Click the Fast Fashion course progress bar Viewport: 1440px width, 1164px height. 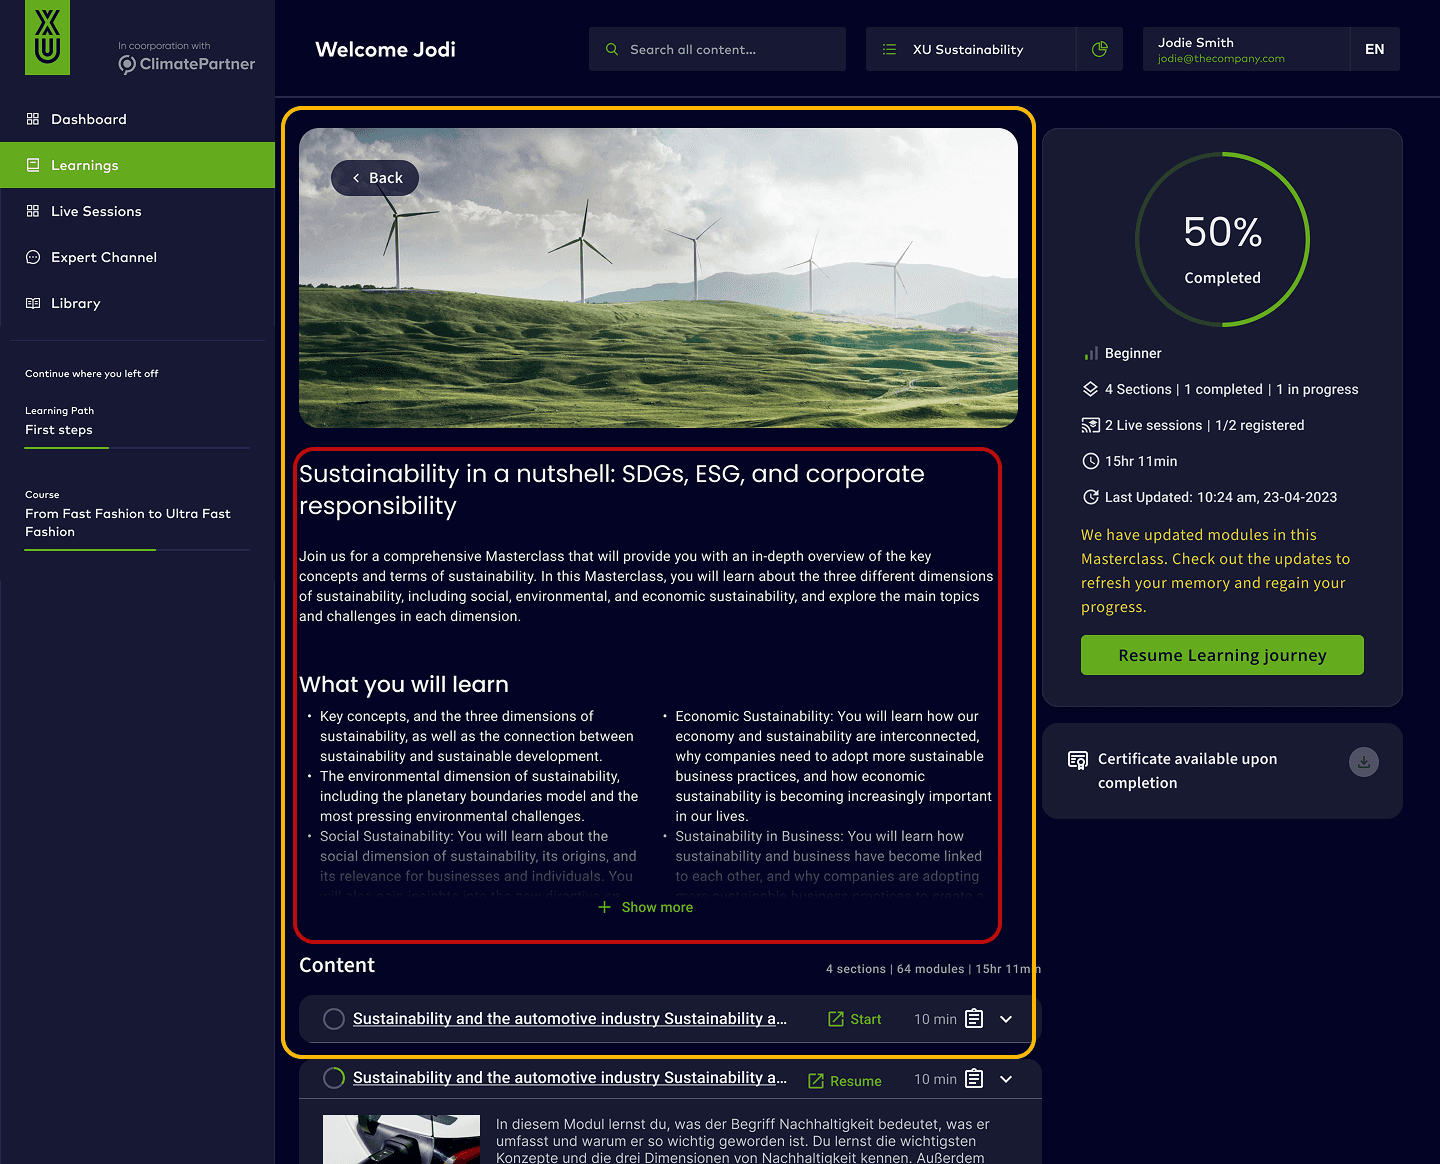click(137, 550)
